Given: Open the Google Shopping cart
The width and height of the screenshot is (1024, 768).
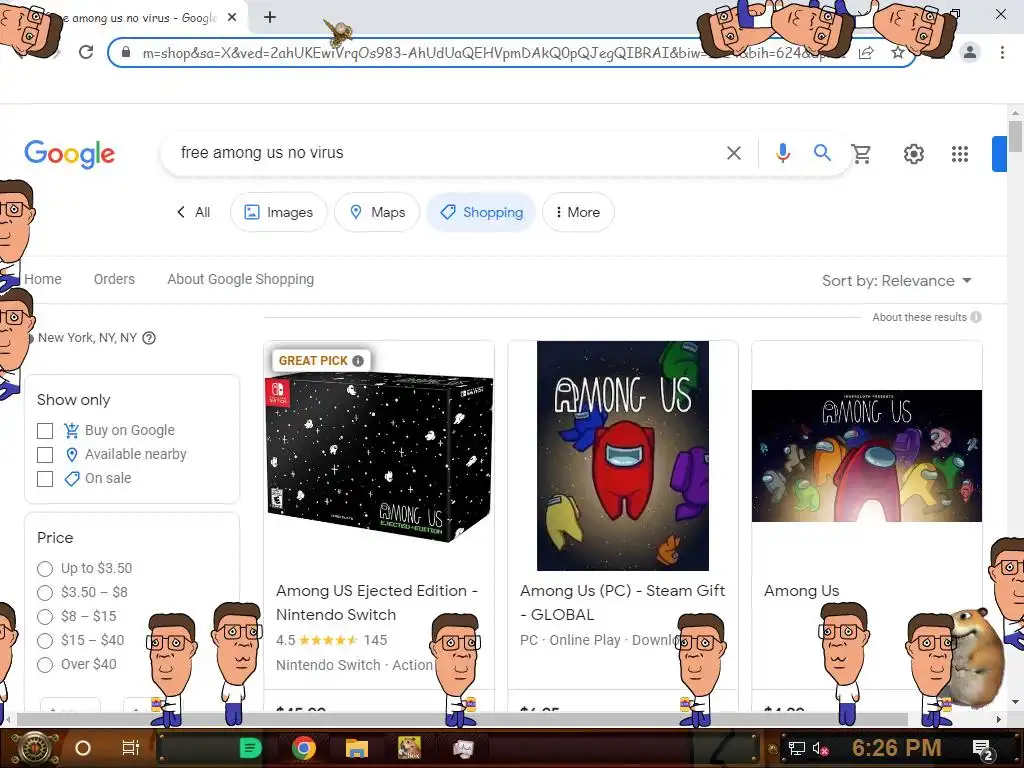Looking at the screenshot, I should (861, 153).
